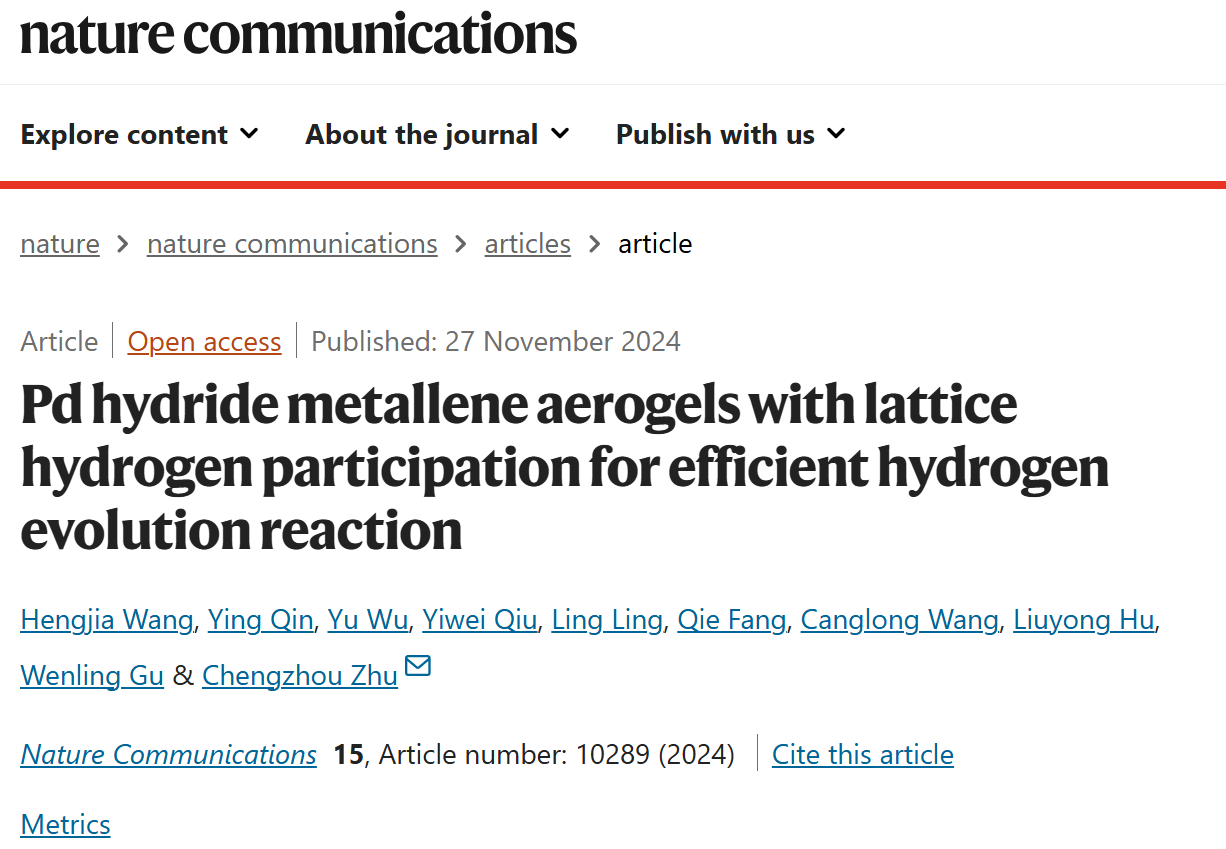Expand the Publish with us chevron
1226x849 pixels.
836,133
